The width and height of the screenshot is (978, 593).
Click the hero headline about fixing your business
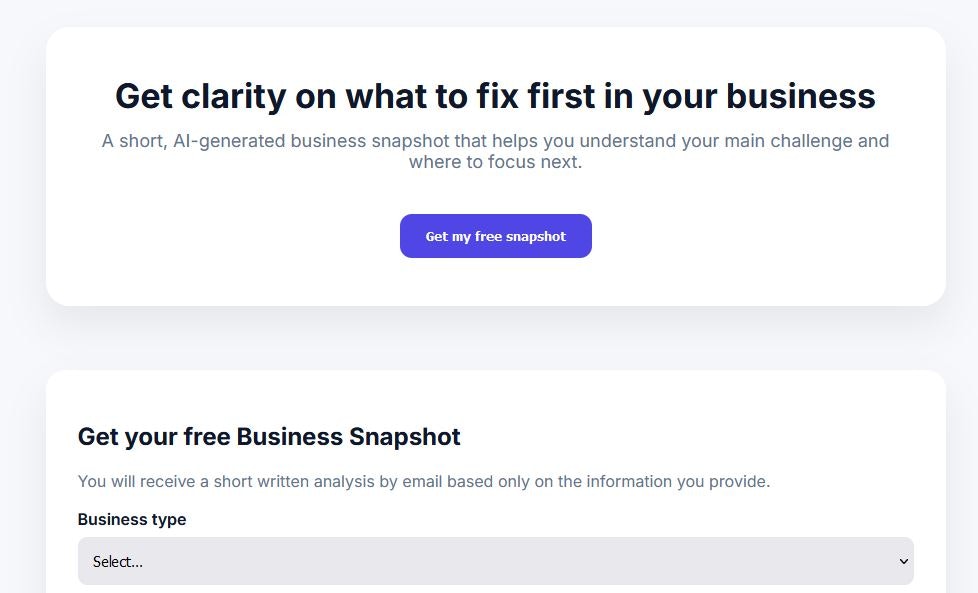tap(495, 96)
